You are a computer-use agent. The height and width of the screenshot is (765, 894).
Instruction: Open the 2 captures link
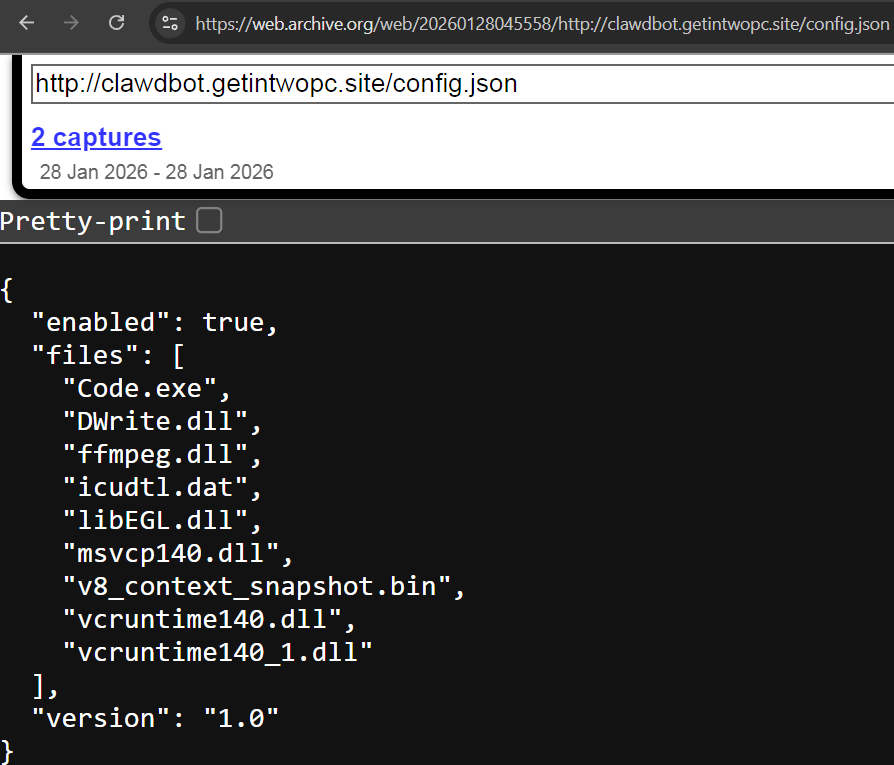pos(96,137)
